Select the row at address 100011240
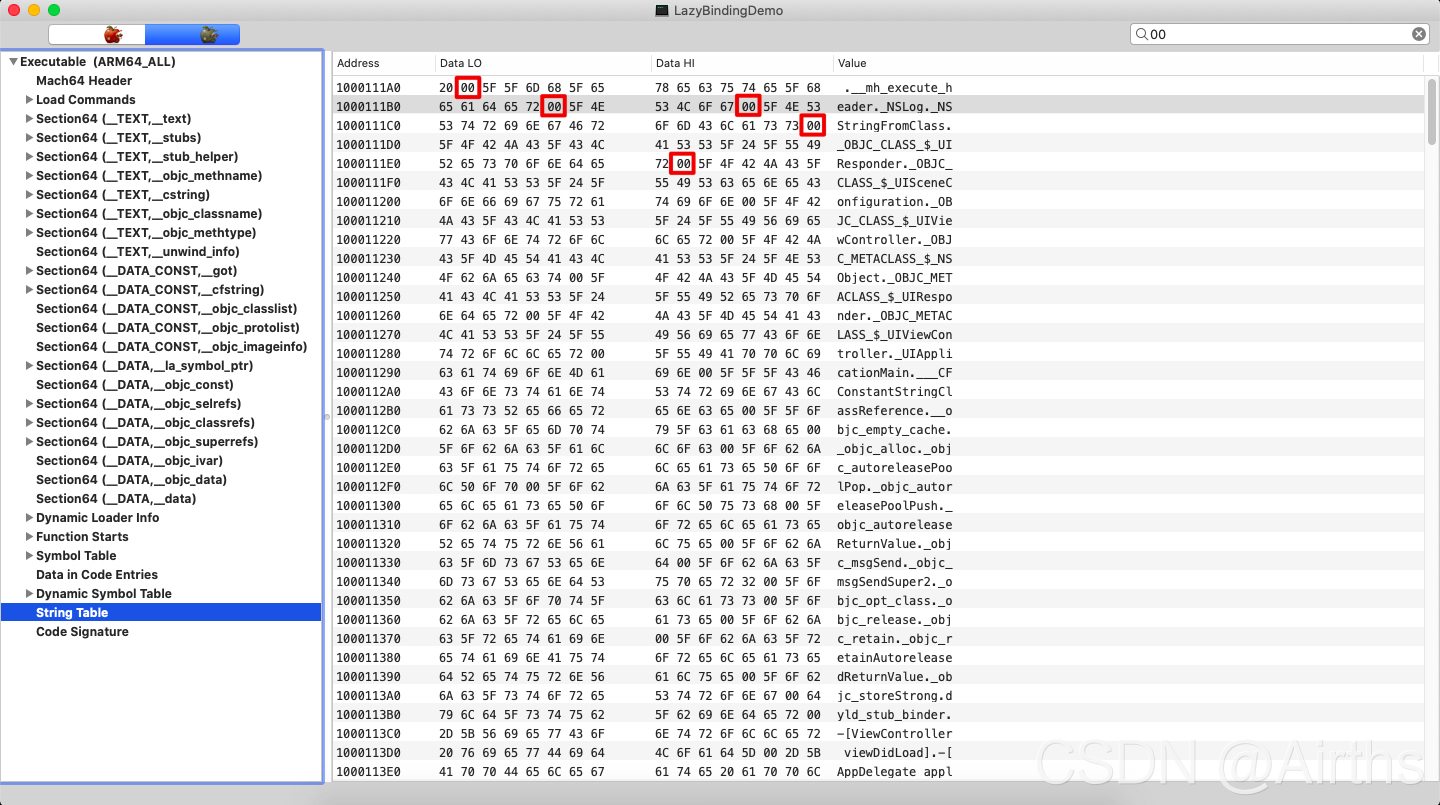This screenshot has height=805, width=1440. 878,278
